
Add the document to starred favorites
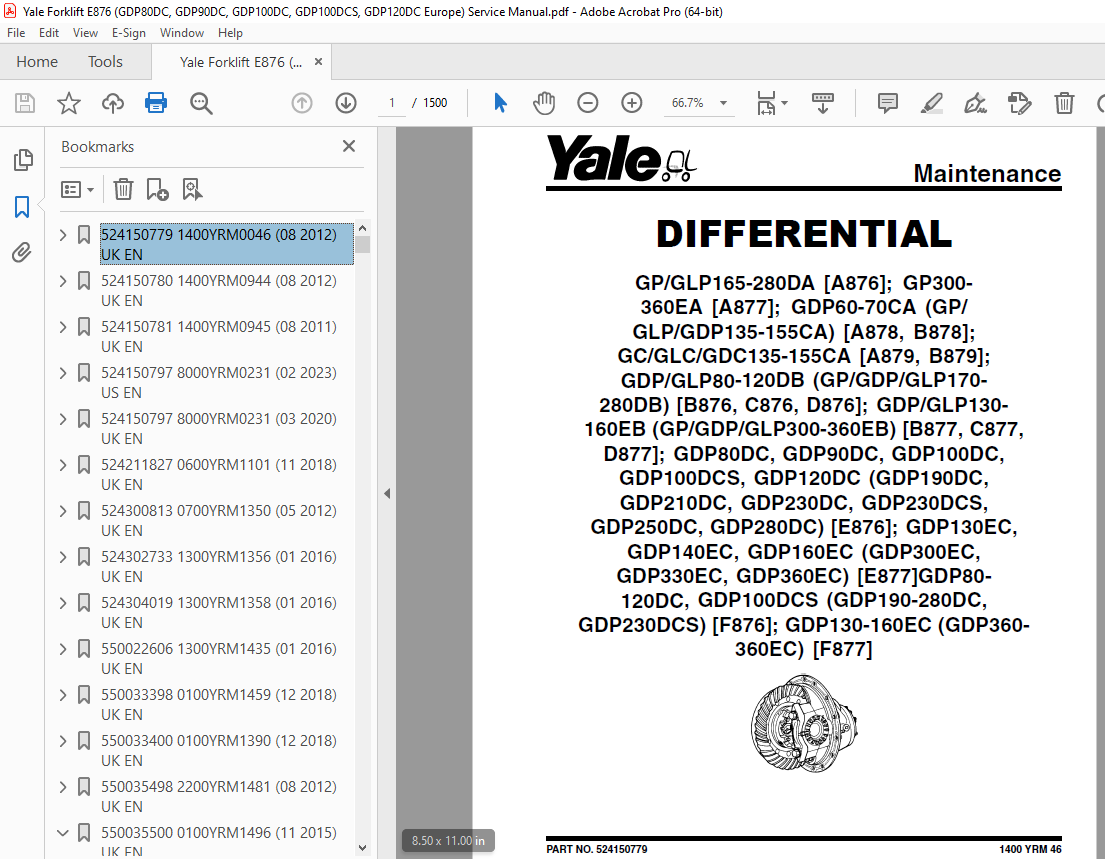[68, 103]
